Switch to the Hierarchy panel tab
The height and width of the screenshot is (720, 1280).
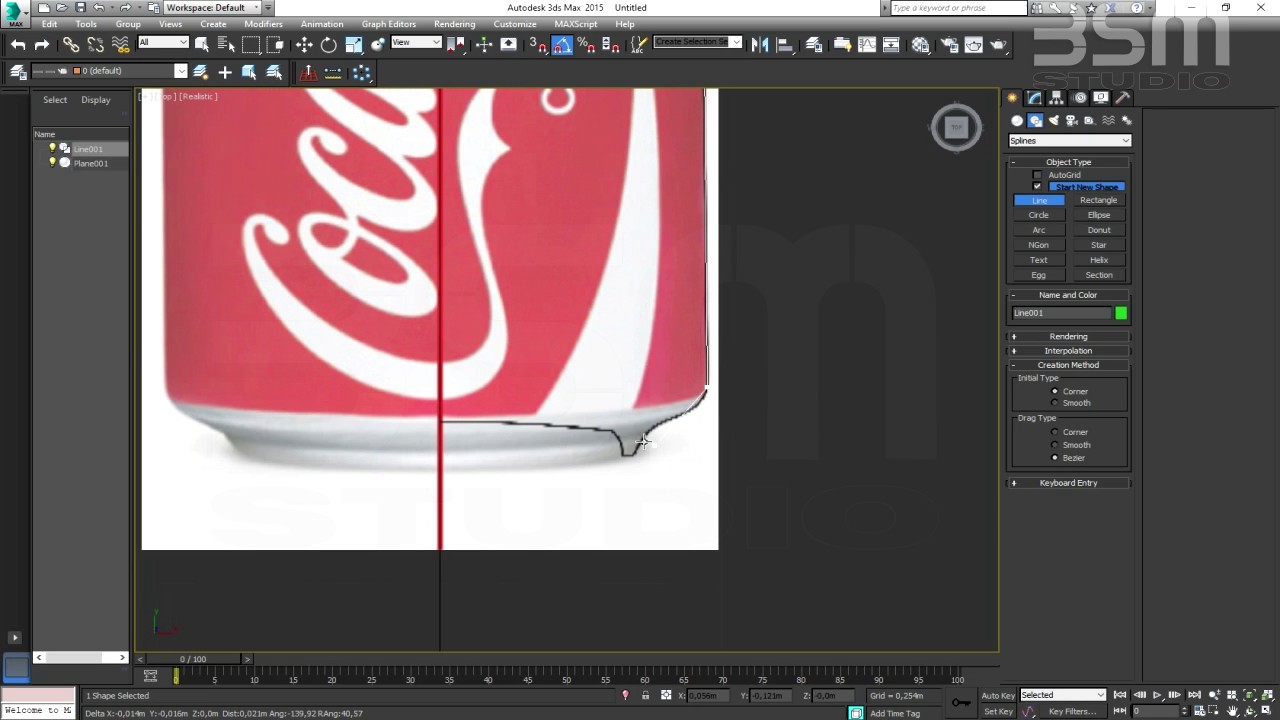pyautogui.click(x=1056, y=97)
